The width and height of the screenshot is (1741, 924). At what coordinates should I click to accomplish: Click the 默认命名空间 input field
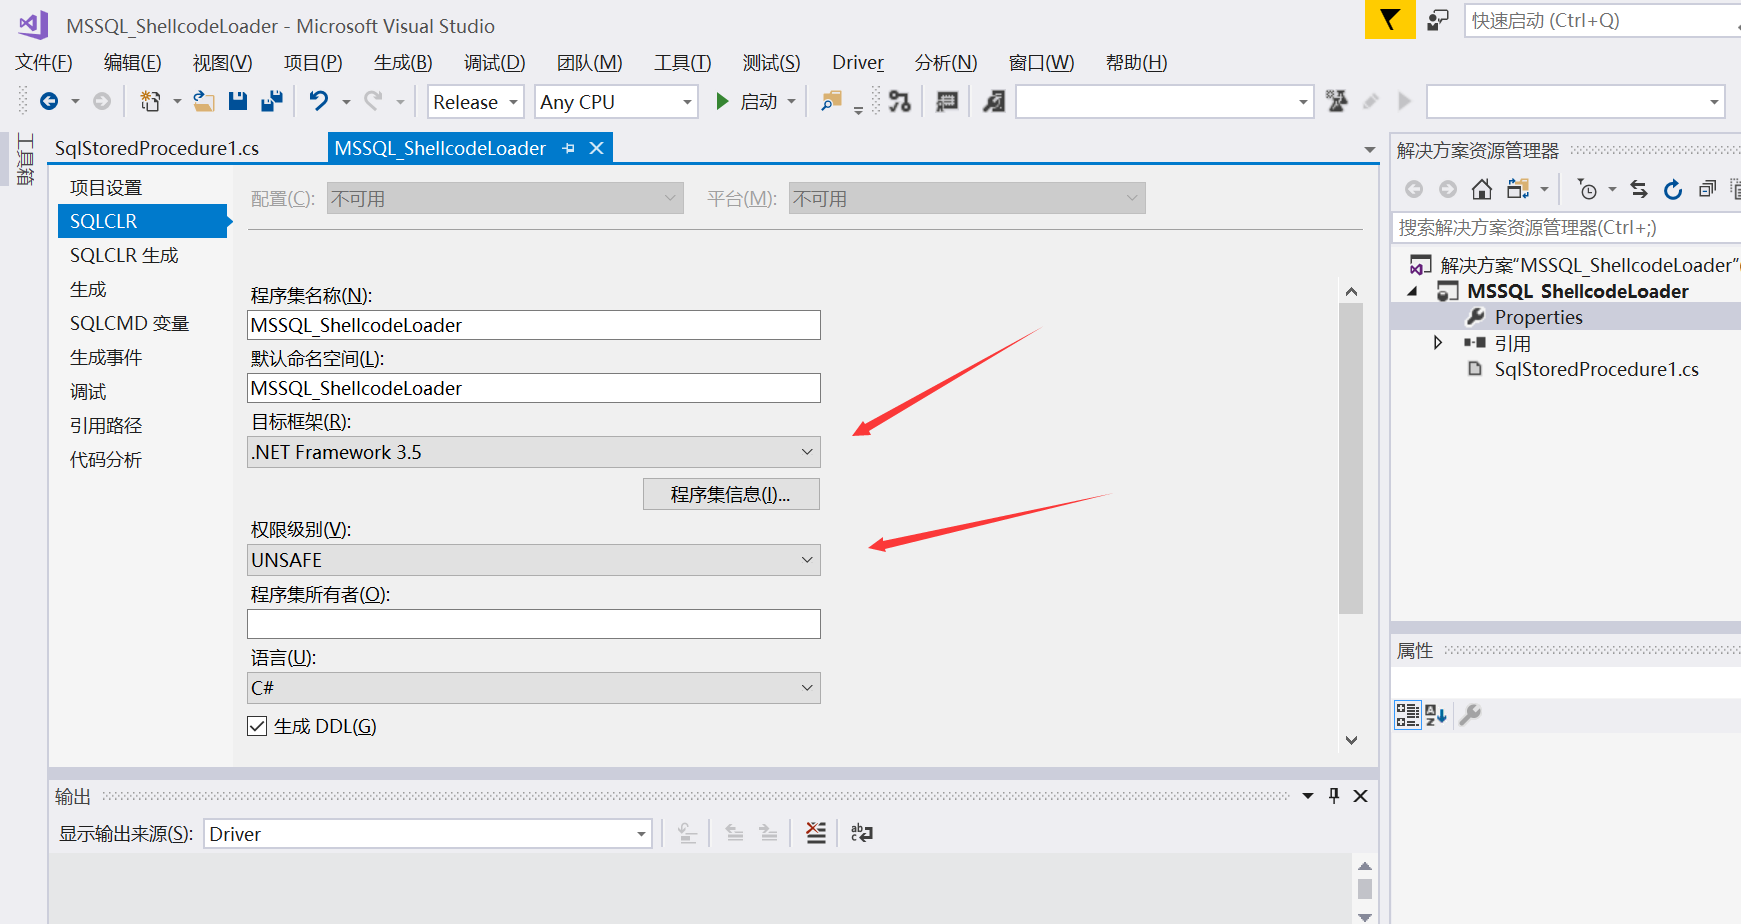pyautogui.click(x=534, y=388)
